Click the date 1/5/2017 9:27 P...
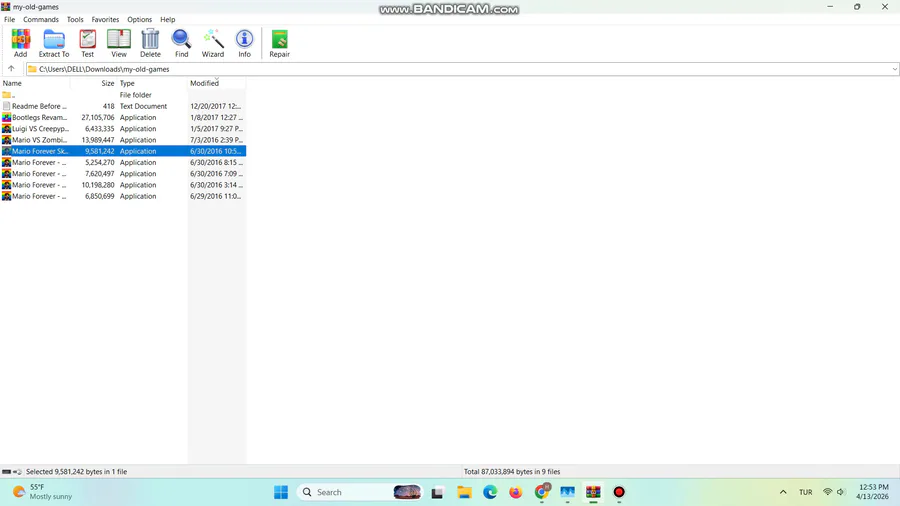This screenshot has width=900, height=506. point(216,129)
